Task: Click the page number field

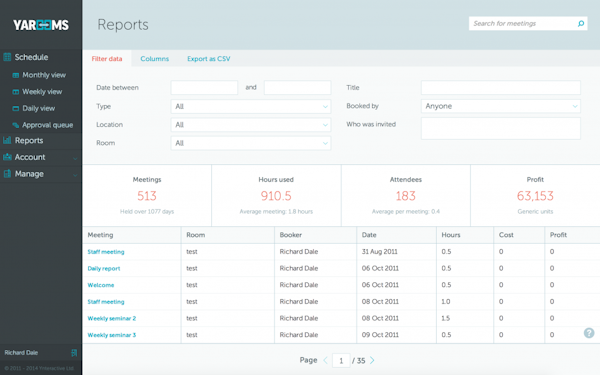Action: 341,360
